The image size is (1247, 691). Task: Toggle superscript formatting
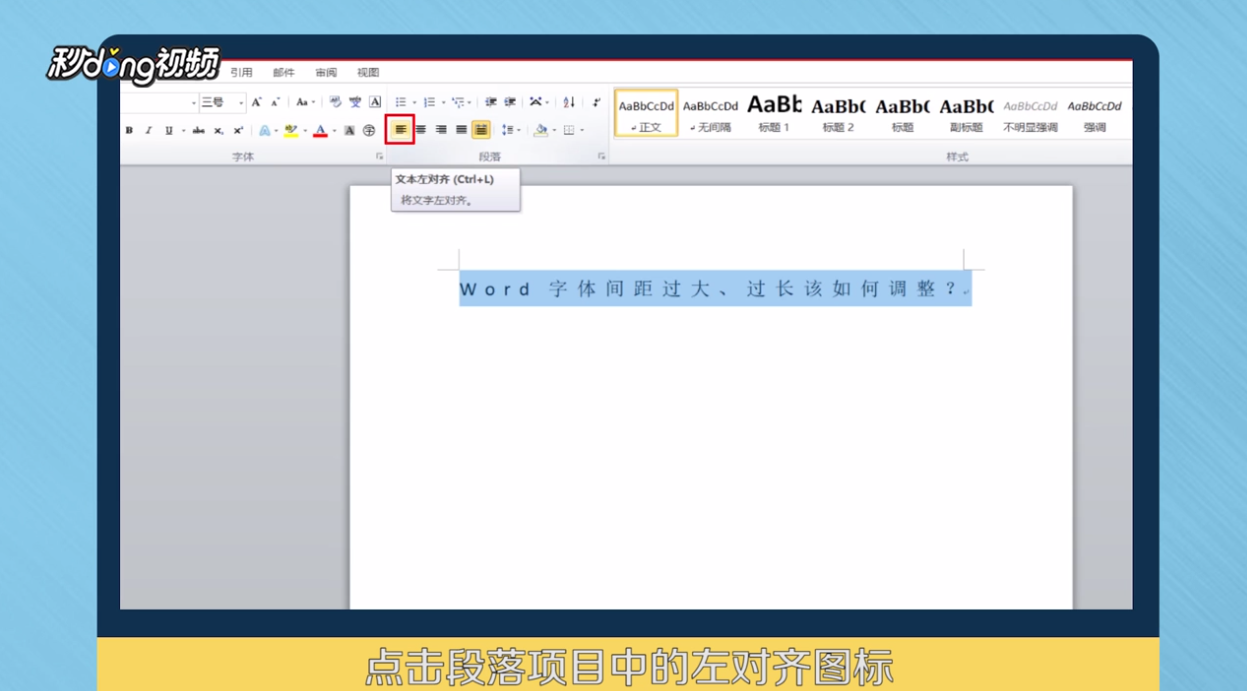[x=238, y=130]
